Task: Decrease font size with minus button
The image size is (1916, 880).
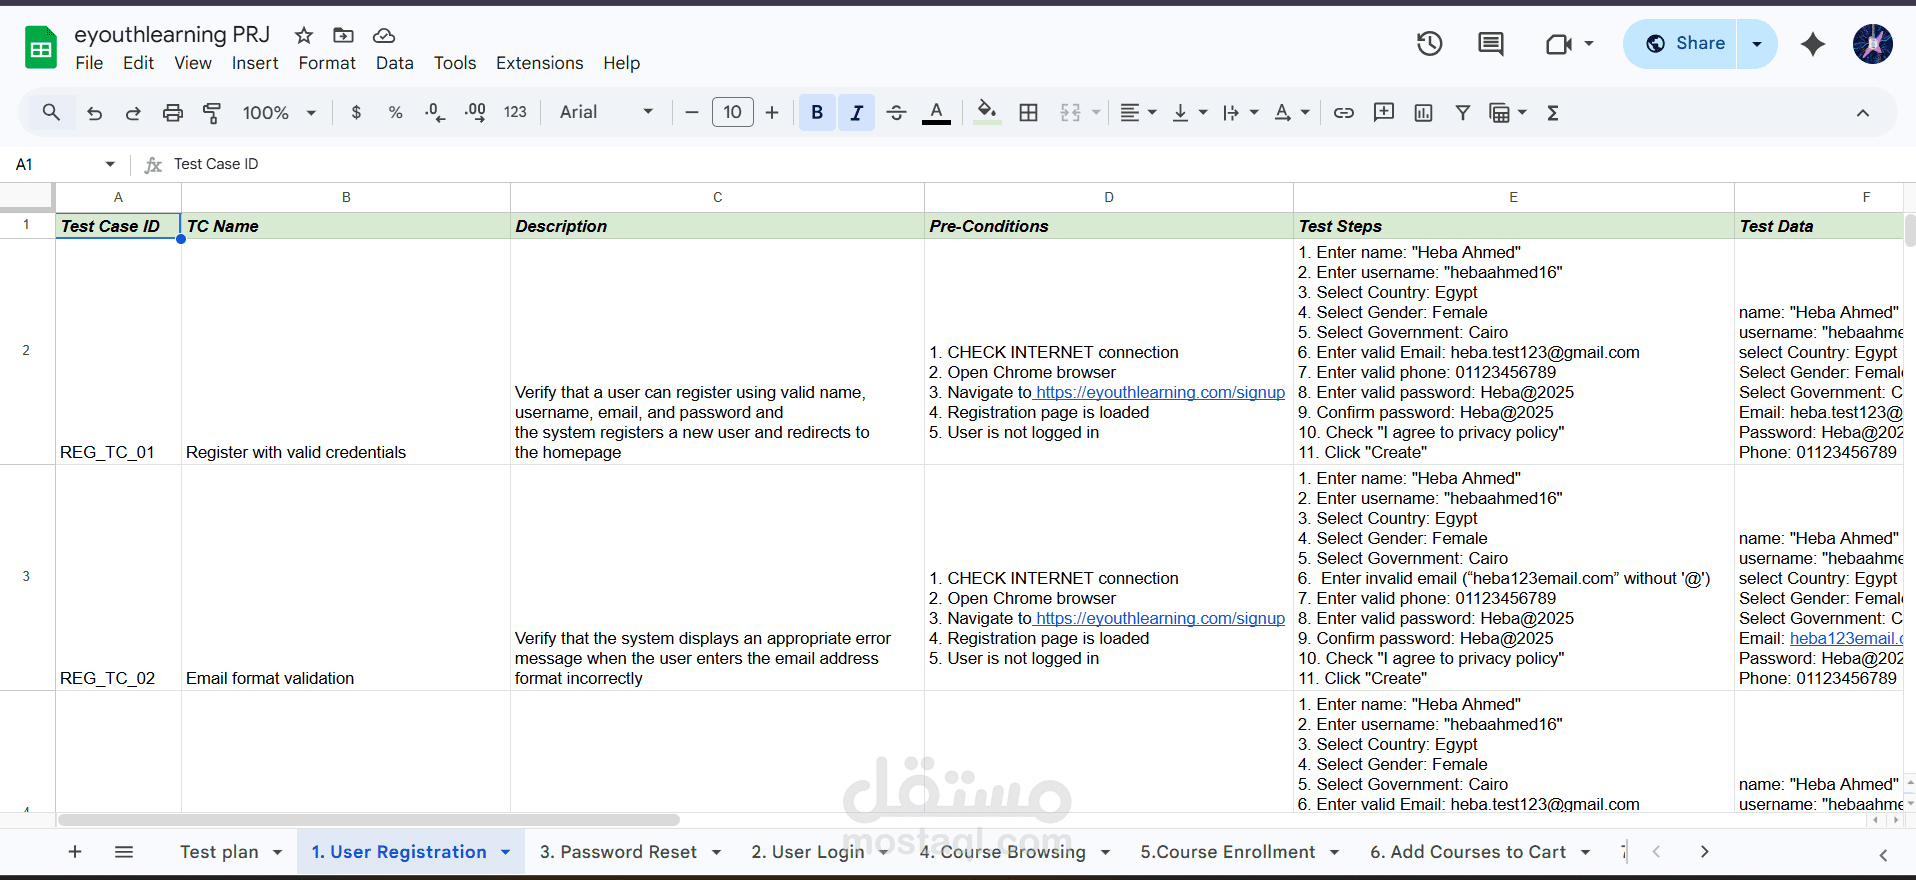Action: (x=691, y=113)
